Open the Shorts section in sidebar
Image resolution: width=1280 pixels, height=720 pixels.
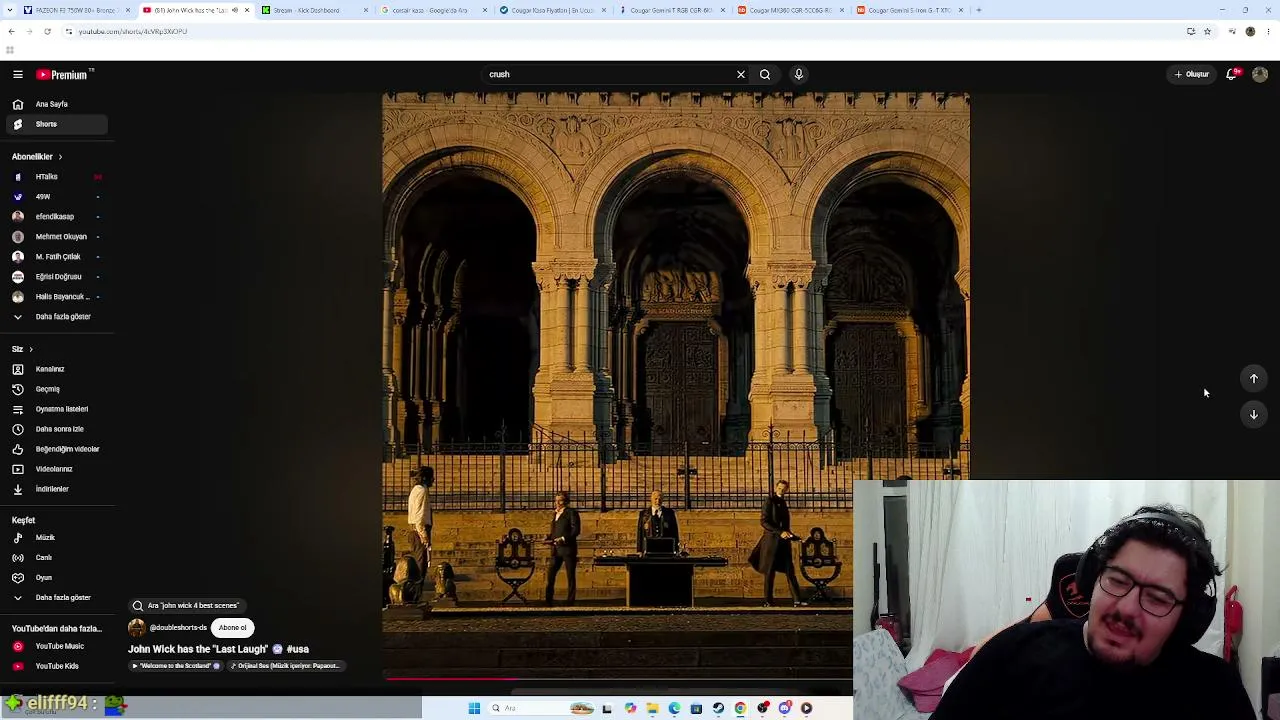click(56, 124)
